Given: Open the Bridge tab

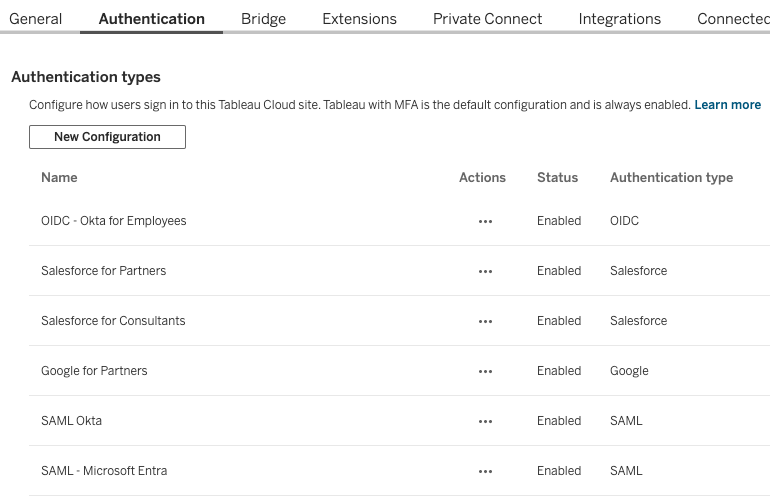Looking at the screenshot, I should [263, 19].
